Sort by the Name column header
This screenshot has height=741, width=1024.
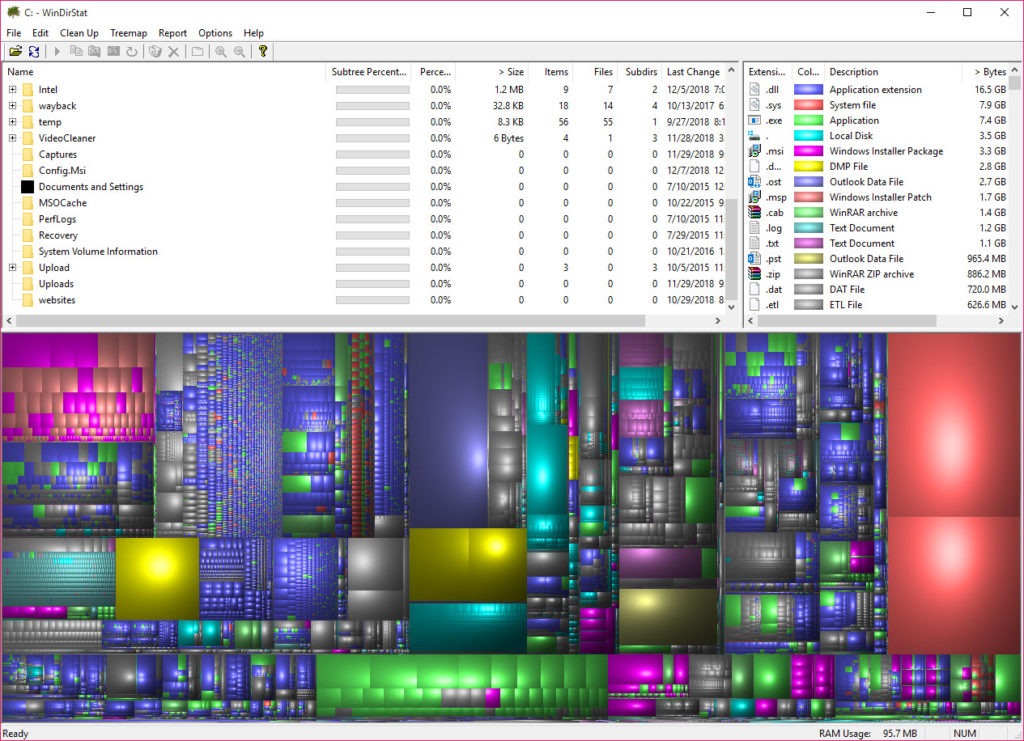coord(164,72)
